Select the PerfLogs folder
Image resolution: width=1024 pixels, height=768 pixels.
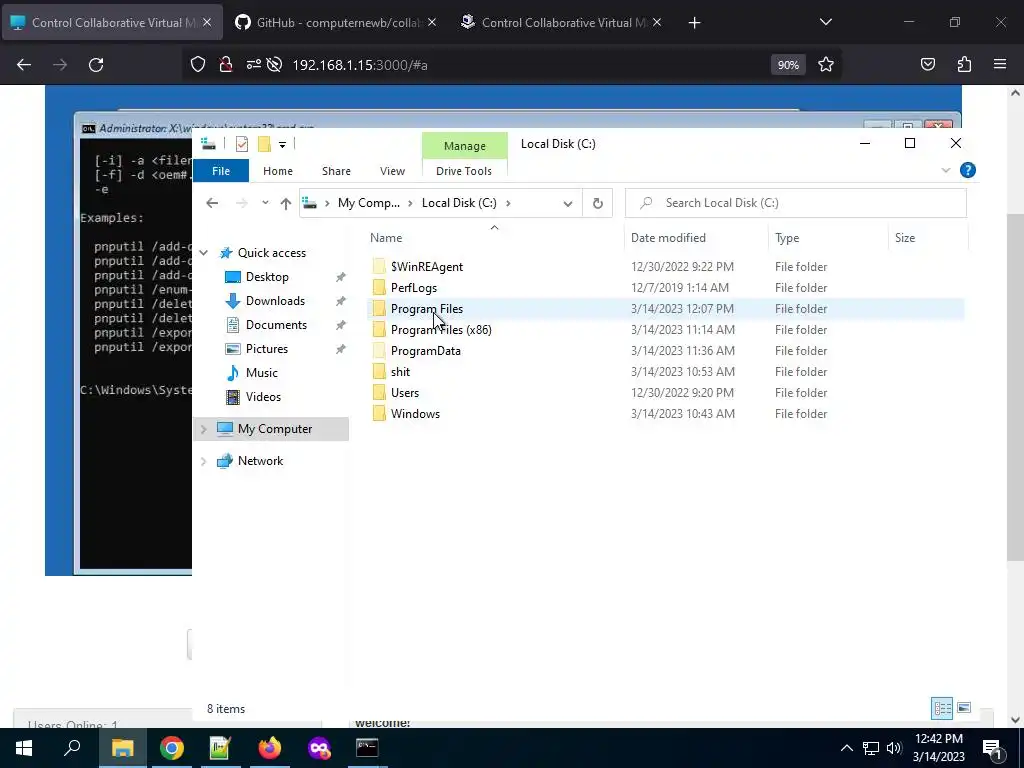(414, 288)
